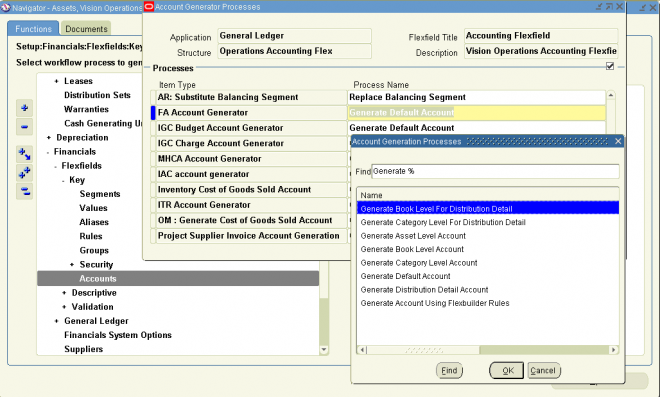Select Generate Default Account in the list dialog
The height and width of the screenshot is (397, 660).
point(405,276)
